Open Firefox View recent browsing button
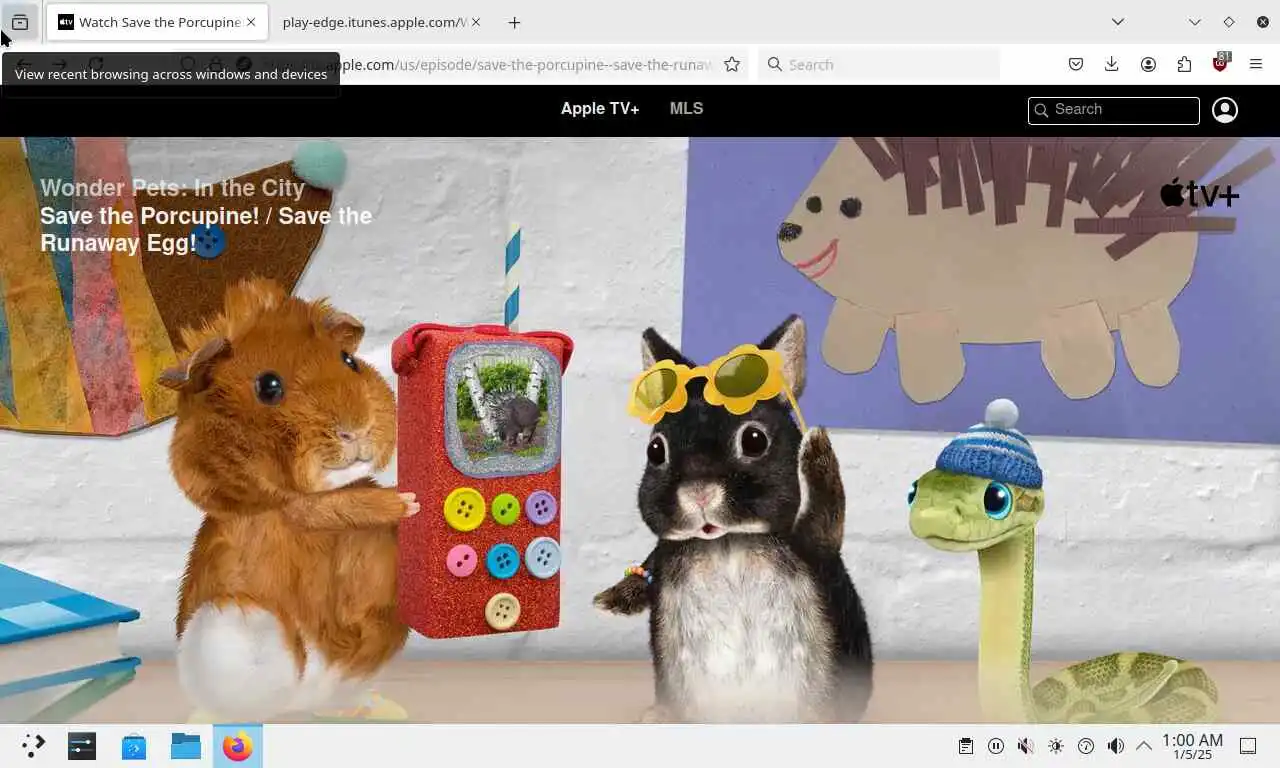This screenshot has width=1280, height=768. (20, 22)
